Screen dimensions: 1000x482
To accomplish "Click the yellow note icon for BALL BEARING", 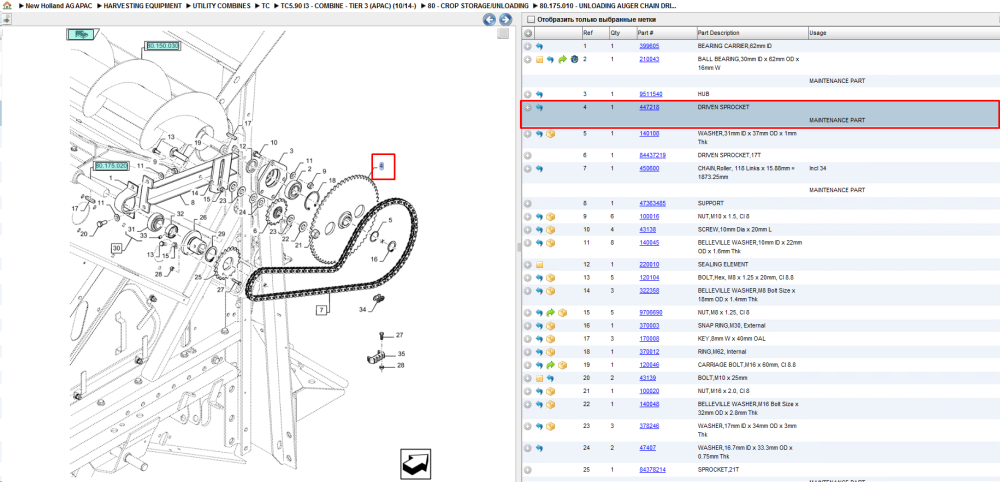I will coord(539,59).
